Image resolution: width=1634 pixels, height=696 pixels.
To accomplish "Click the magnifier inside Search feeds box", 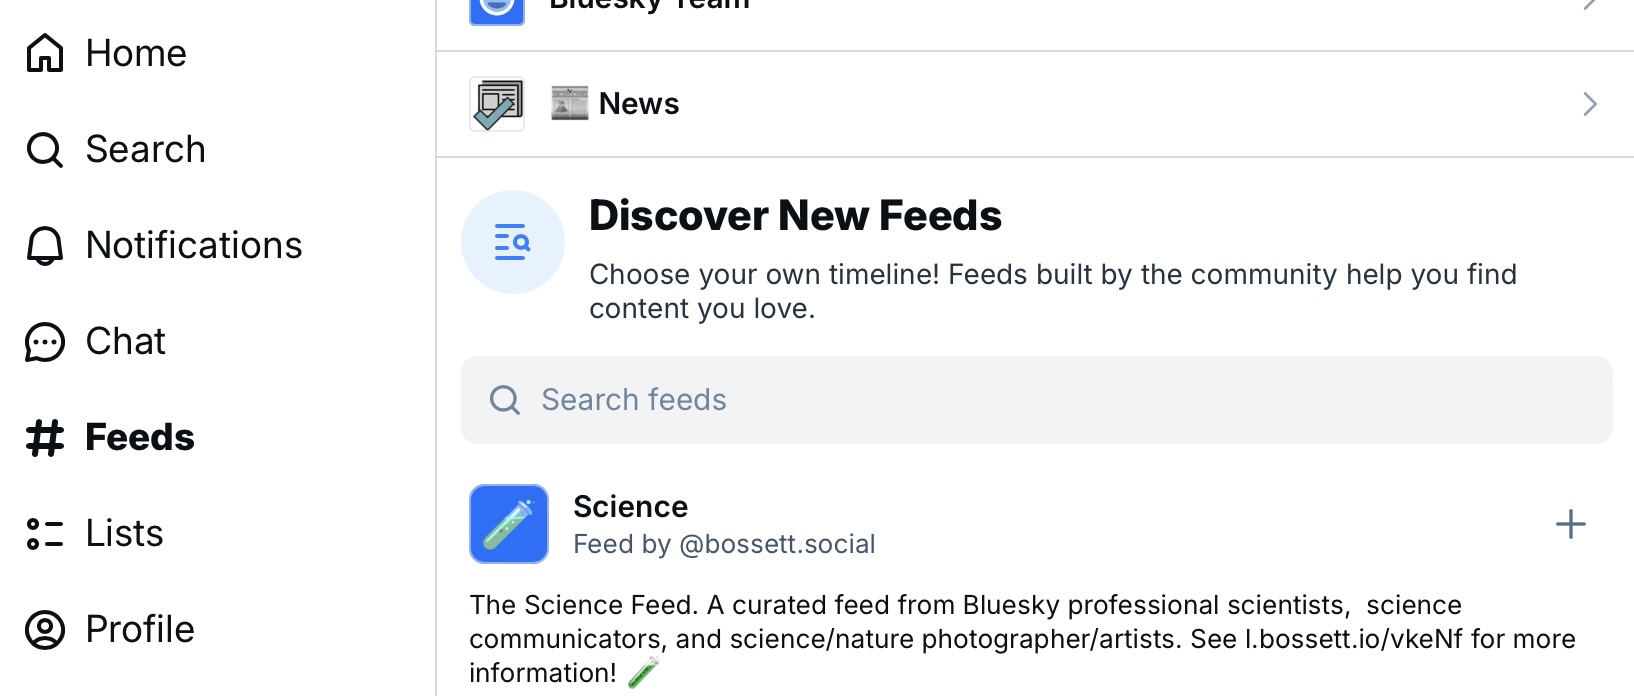I will tap(505, 400).
